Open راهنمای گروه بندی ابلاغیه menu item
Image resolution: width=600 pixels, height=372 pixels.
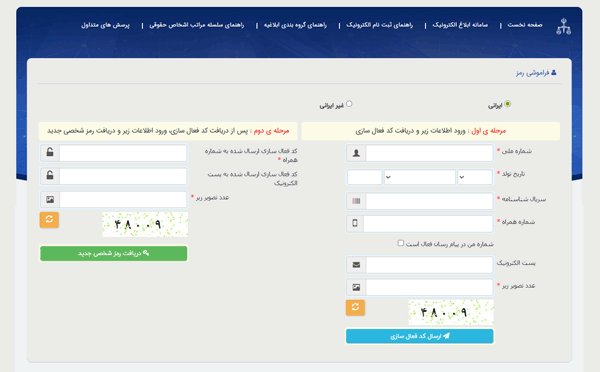click(x=295, y=25)
